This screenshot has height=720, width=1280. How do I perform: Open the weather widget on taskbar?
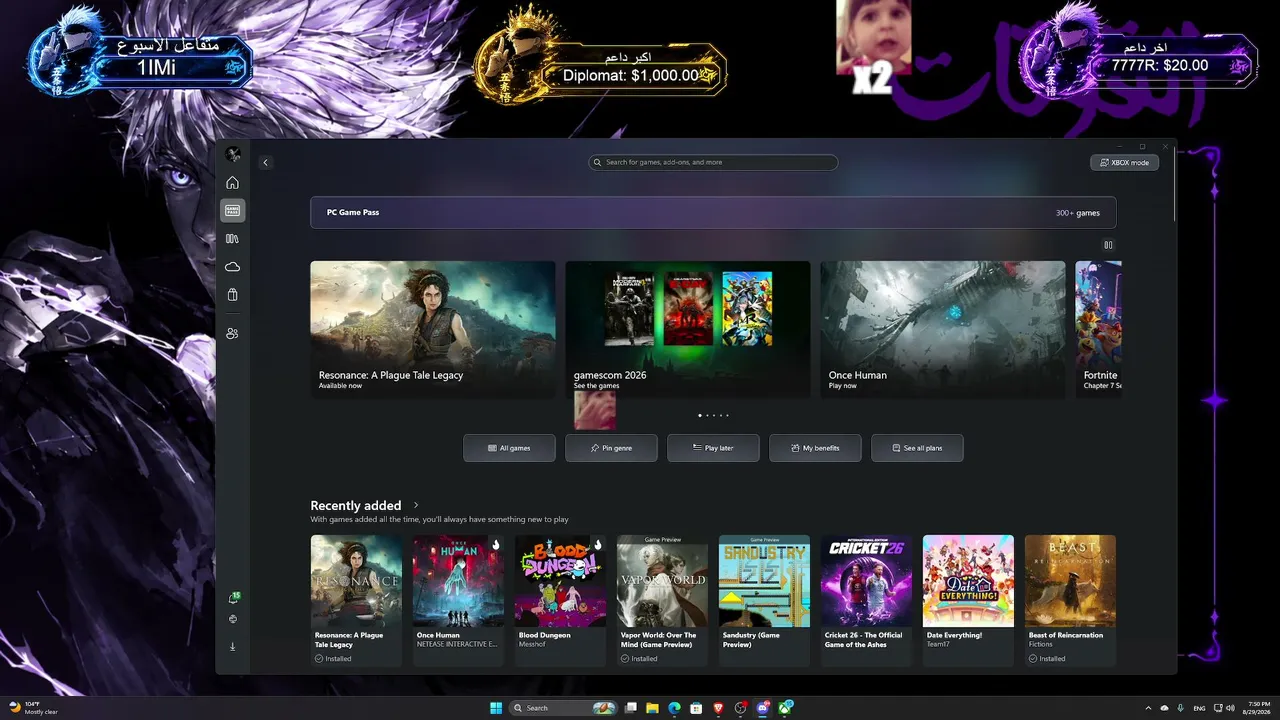[x=34, y=708]
